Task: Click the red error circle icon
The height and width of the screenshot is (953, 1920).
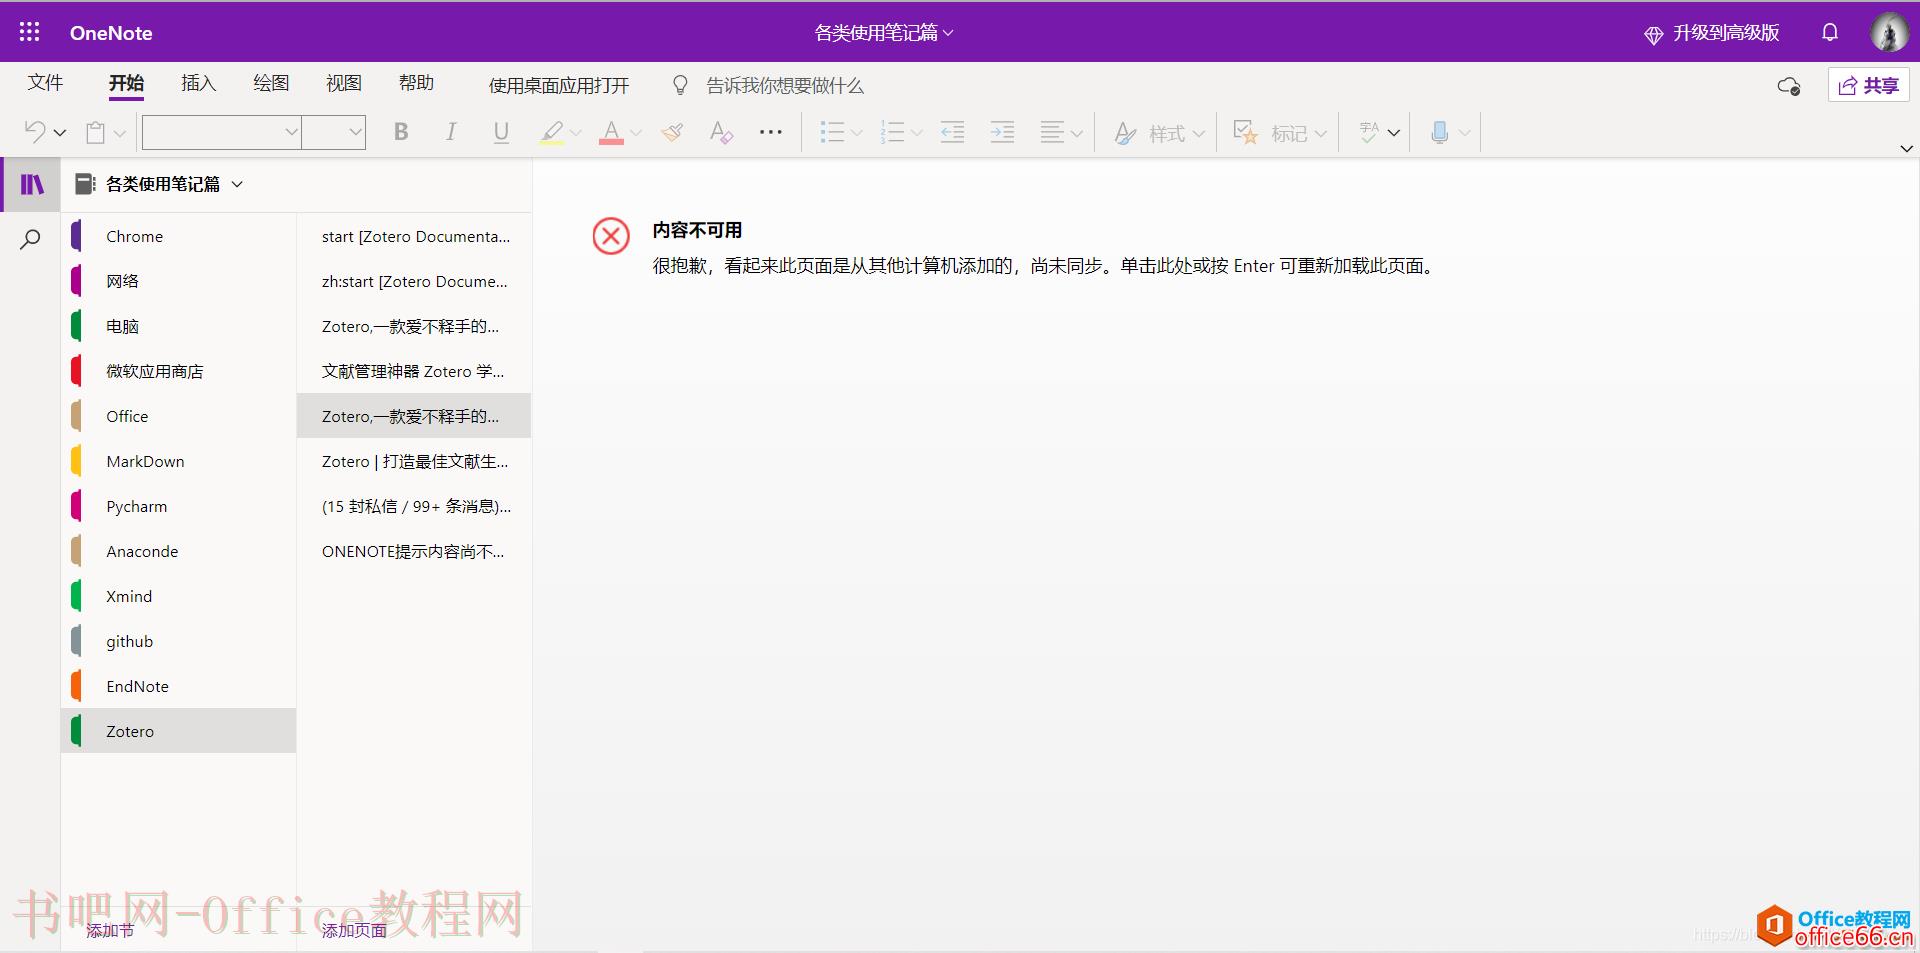Action: pos(611,237)
